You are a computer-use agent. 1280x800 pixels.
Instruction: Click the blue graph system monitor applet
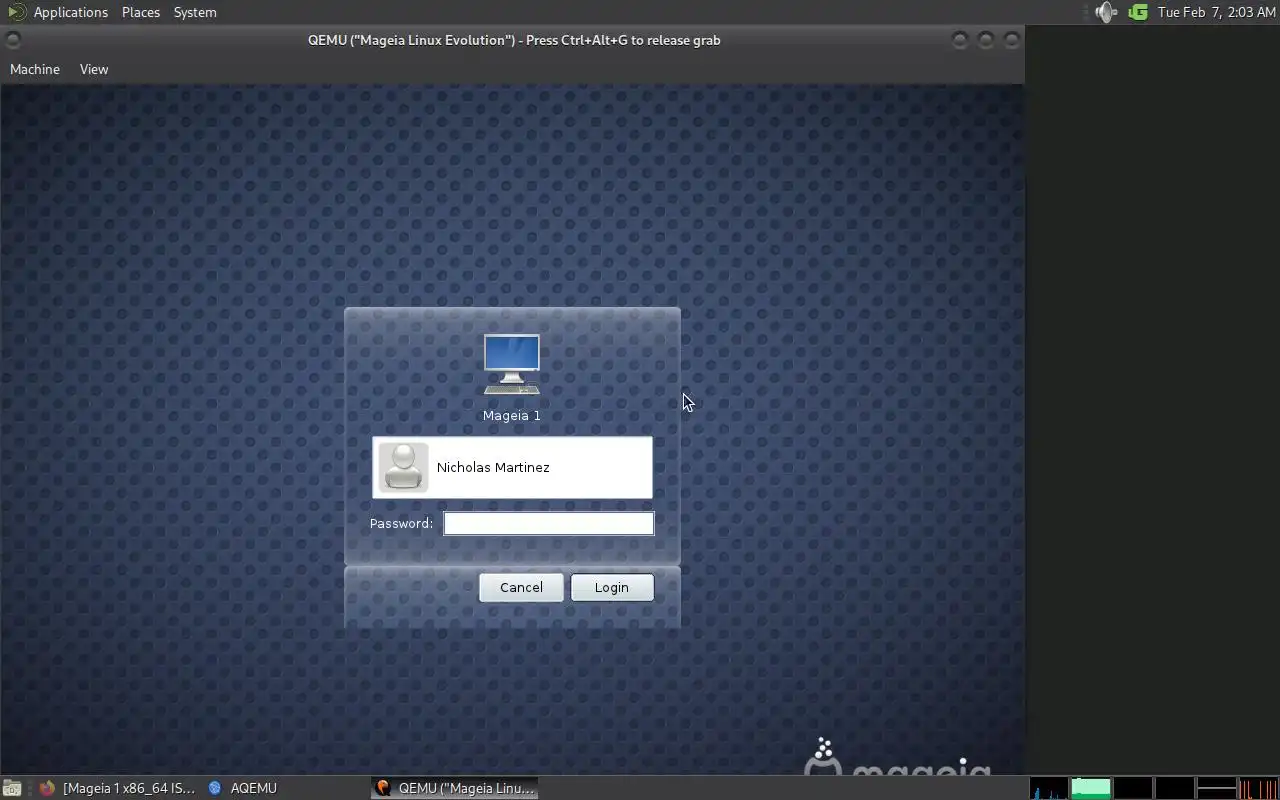point(1049,788)
